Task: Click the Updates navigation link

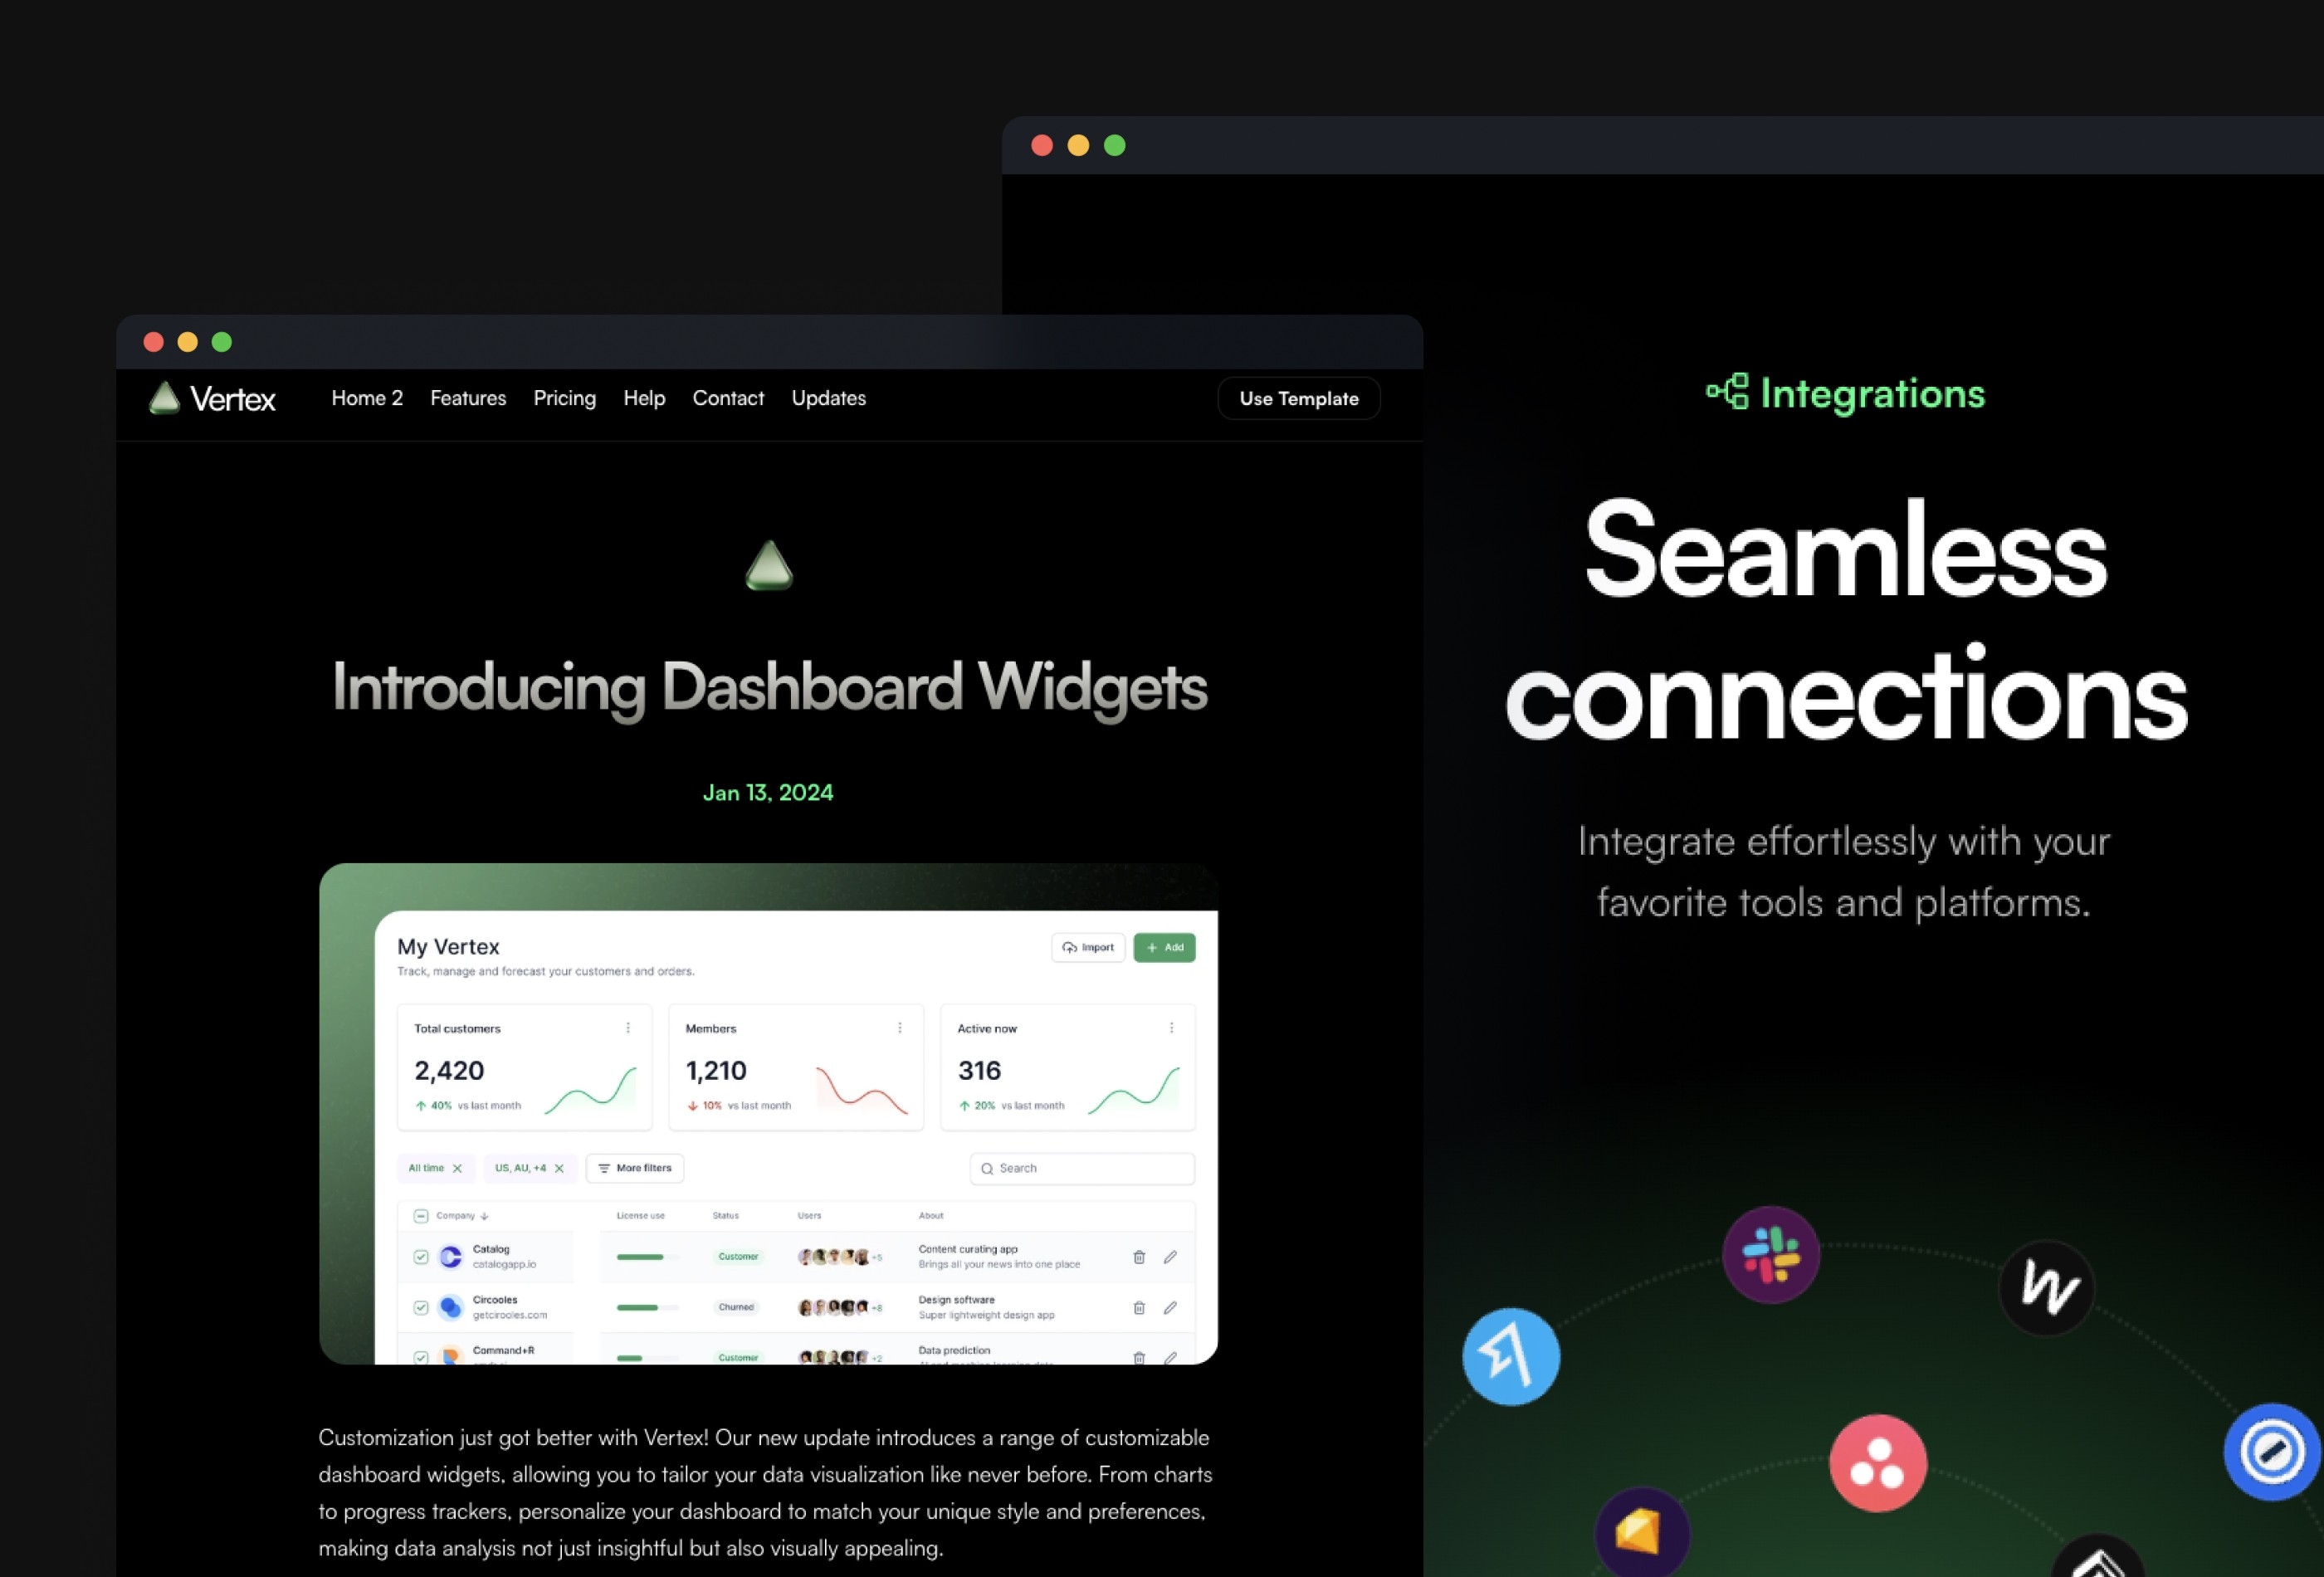Action: coord(828,398)
